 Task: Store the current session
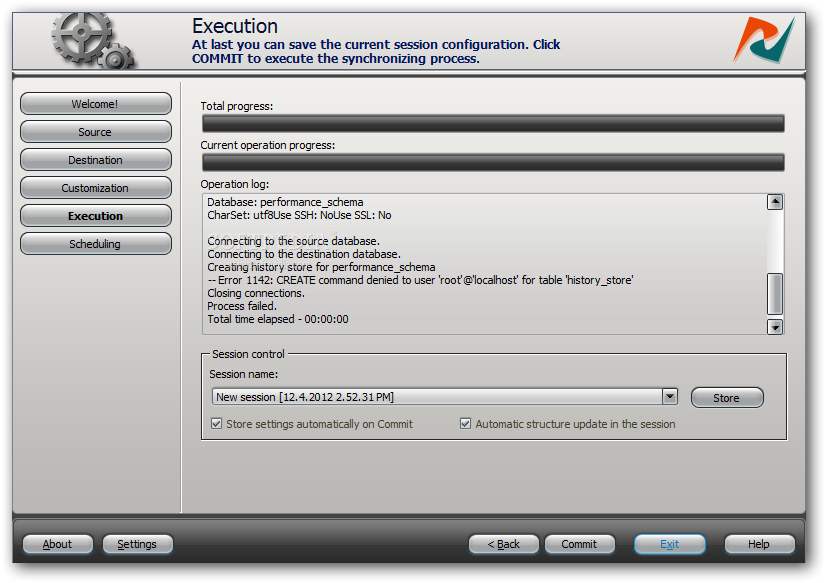click(727, 398)
